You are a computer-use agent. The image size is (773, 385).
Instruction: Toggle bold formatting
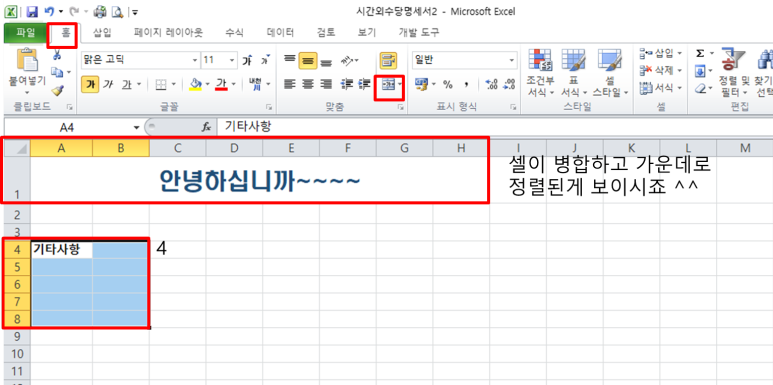[x=89, y=84]
